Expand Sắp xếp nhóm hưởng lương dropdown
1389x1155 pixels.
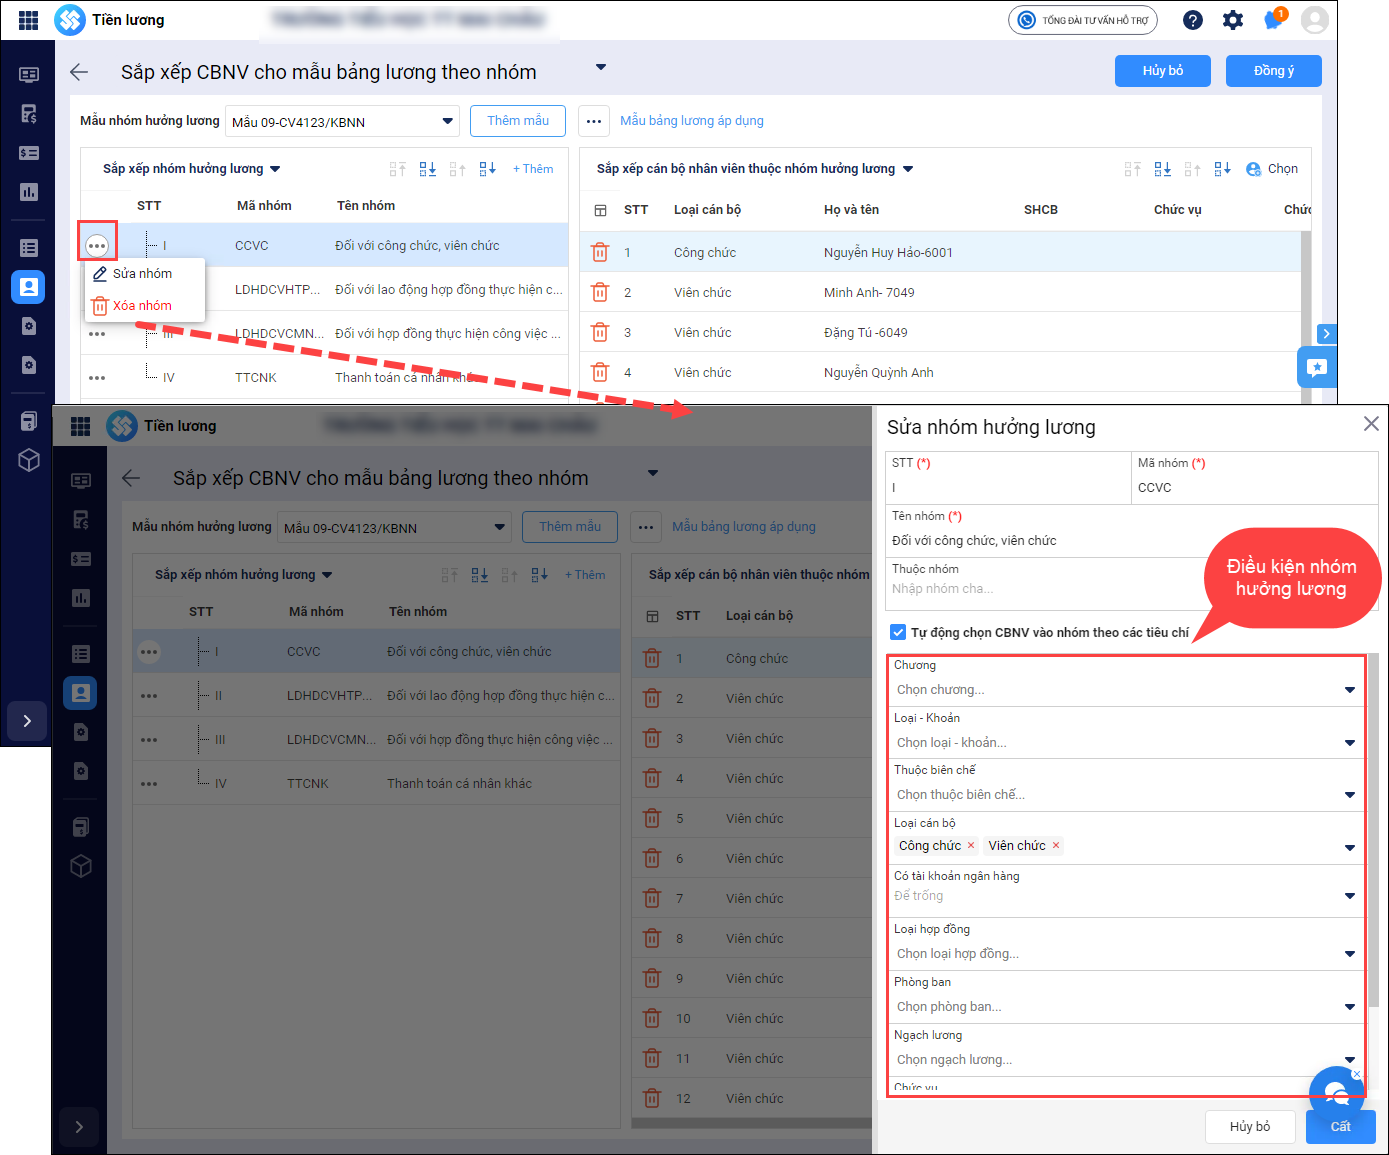pos(275,169)
